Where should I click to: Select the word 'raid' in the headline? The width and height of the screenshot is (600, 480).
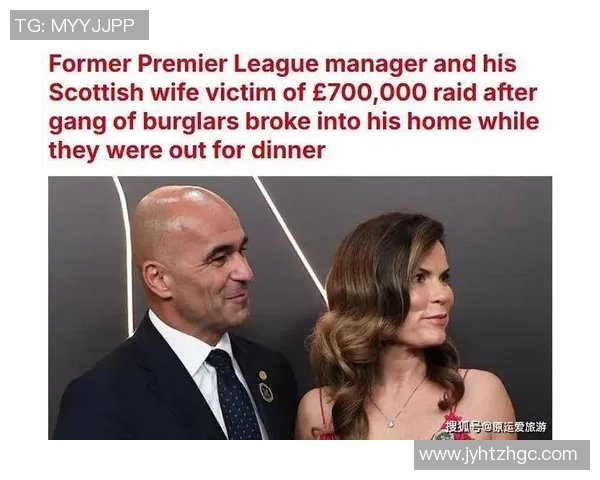tap(454, 93)
